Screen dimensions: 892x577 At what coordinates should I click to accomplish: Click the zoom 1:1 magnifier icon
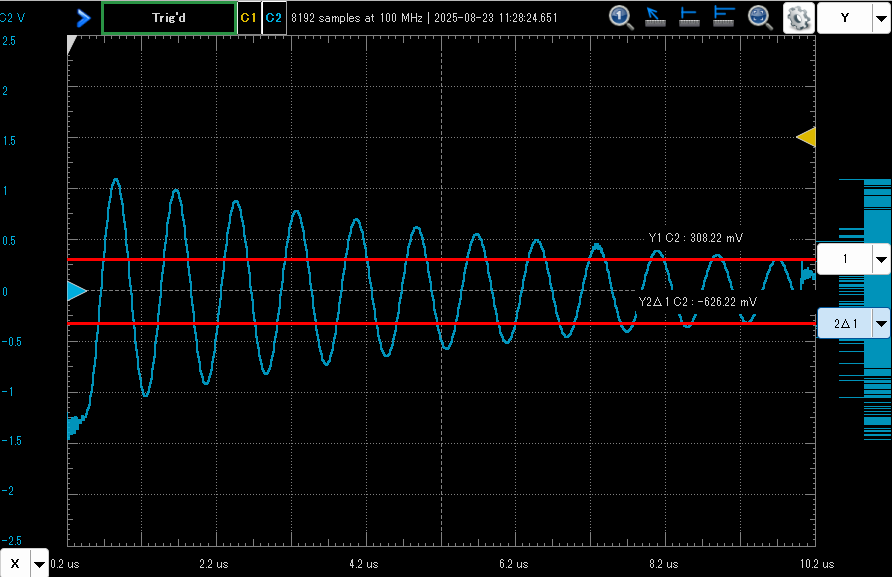click(x=621, y=18)
